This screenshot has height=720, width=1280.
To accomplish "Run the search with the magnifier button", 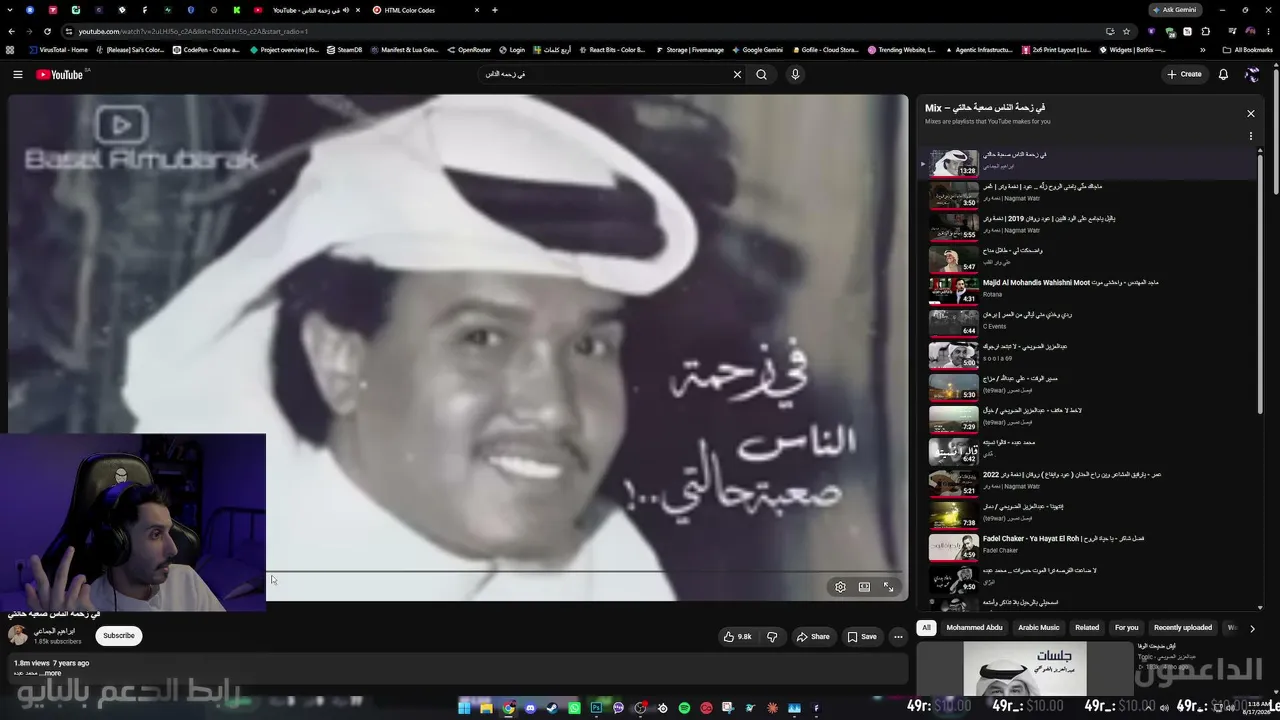I will (761, 74).
